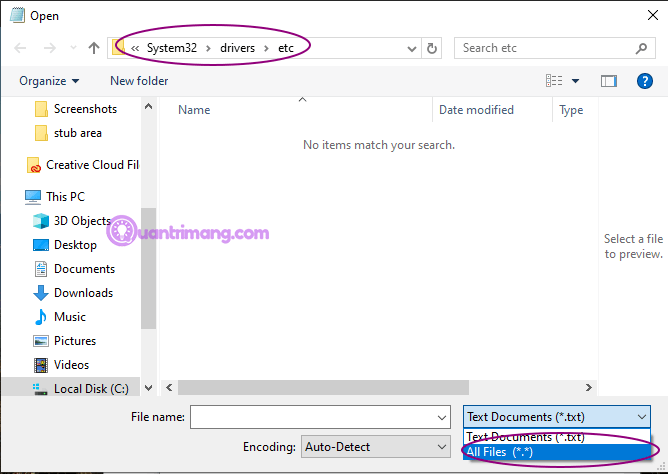Choose Text Documents (*.txt) from list
The width and height of the screenshot is (668, 474).
point(557,437)
